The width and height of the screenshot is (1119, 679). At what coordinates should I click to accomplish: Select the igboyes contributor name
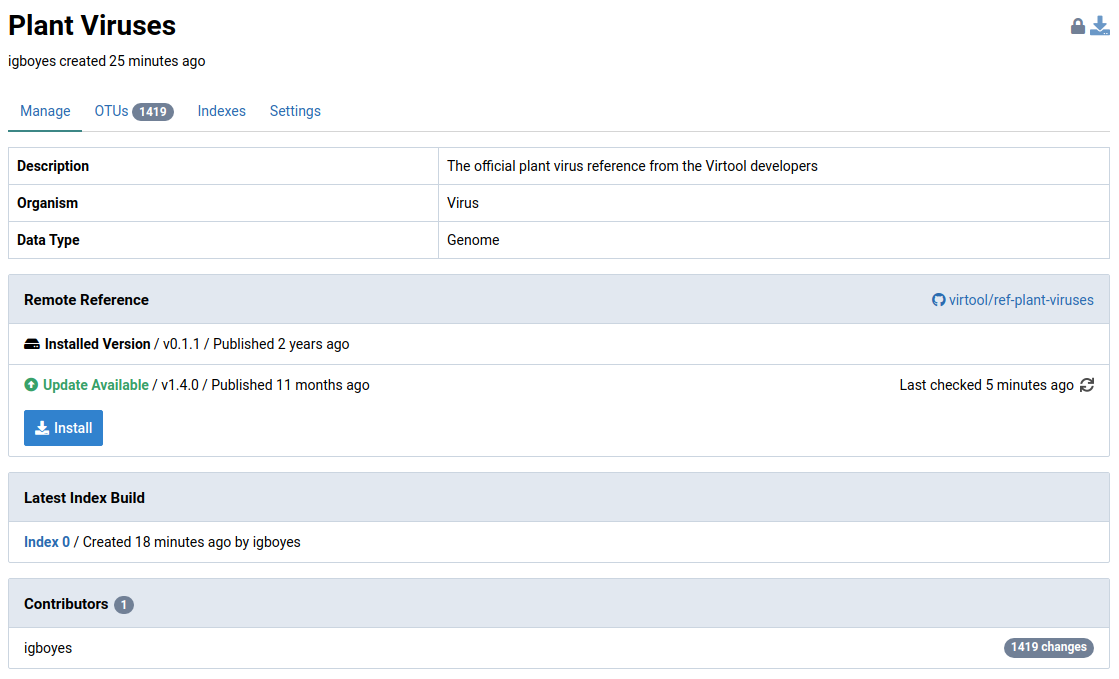click(x=48, y=648)
